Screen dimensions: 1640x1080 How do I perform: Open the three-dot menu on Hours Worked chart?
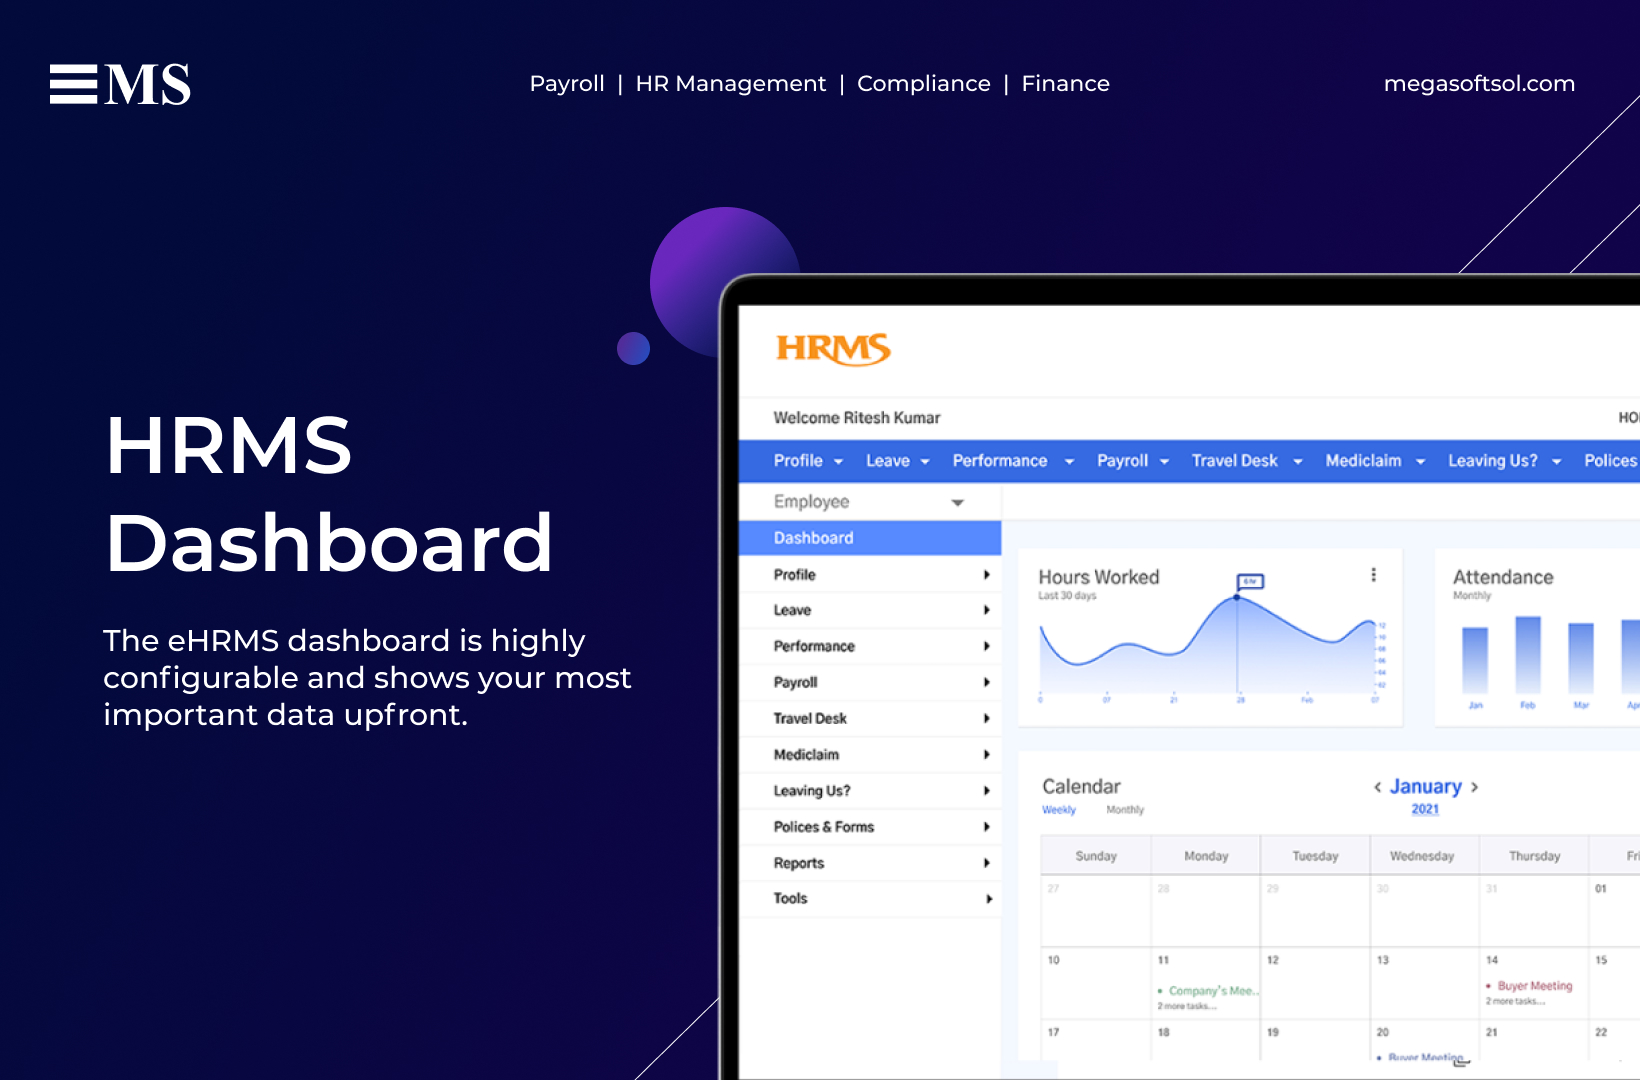[x=1374, y=575]
